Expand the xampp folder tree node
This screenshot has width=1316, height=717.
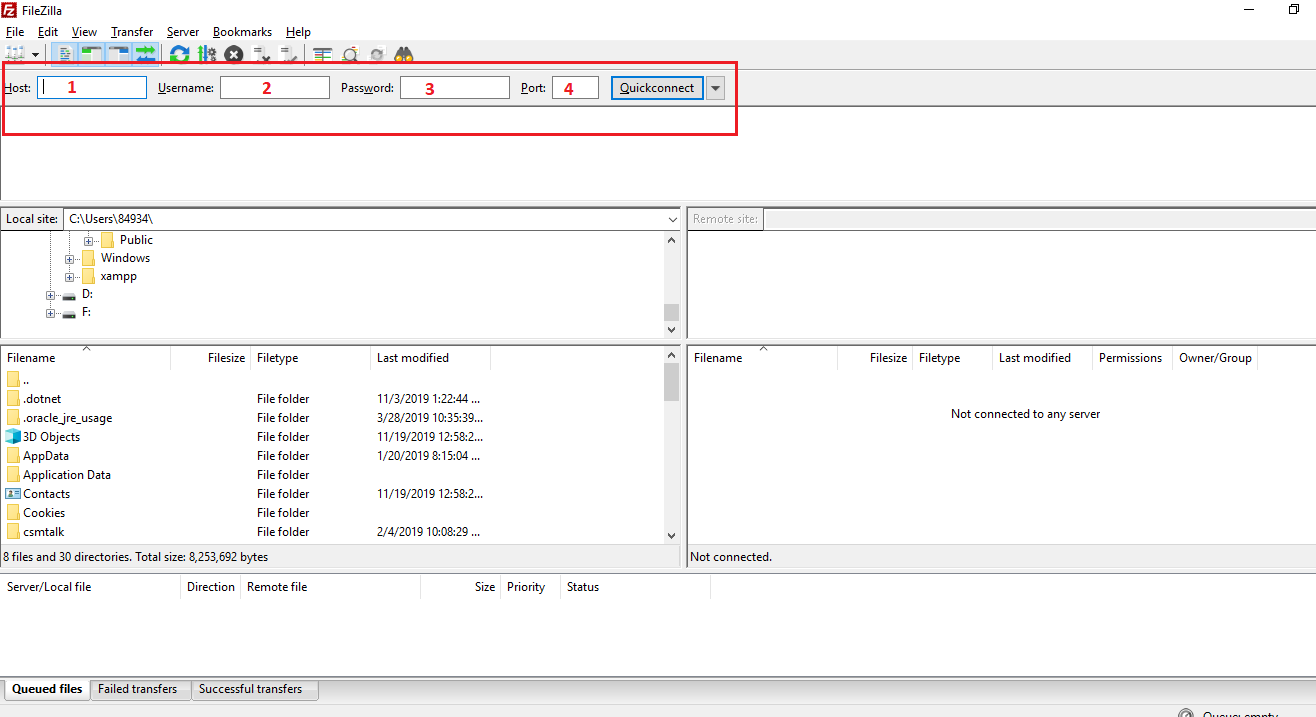coord(70,277)
